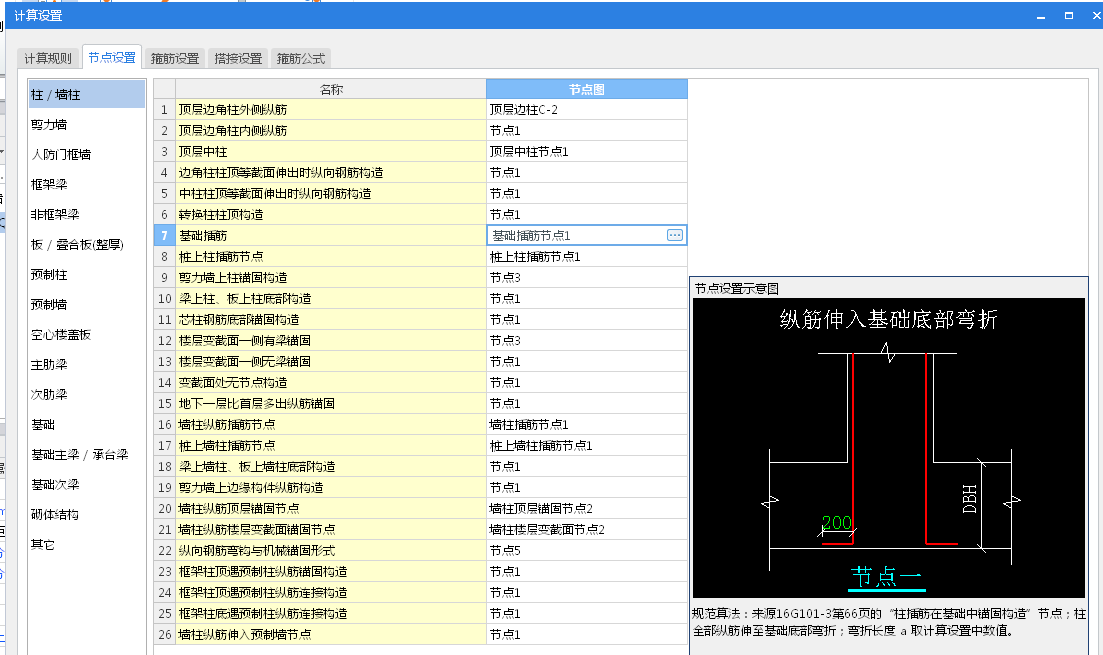Screen dimensions: 1103x655
Task: Select 人防门框墙 category
Action: click(87, 155)
